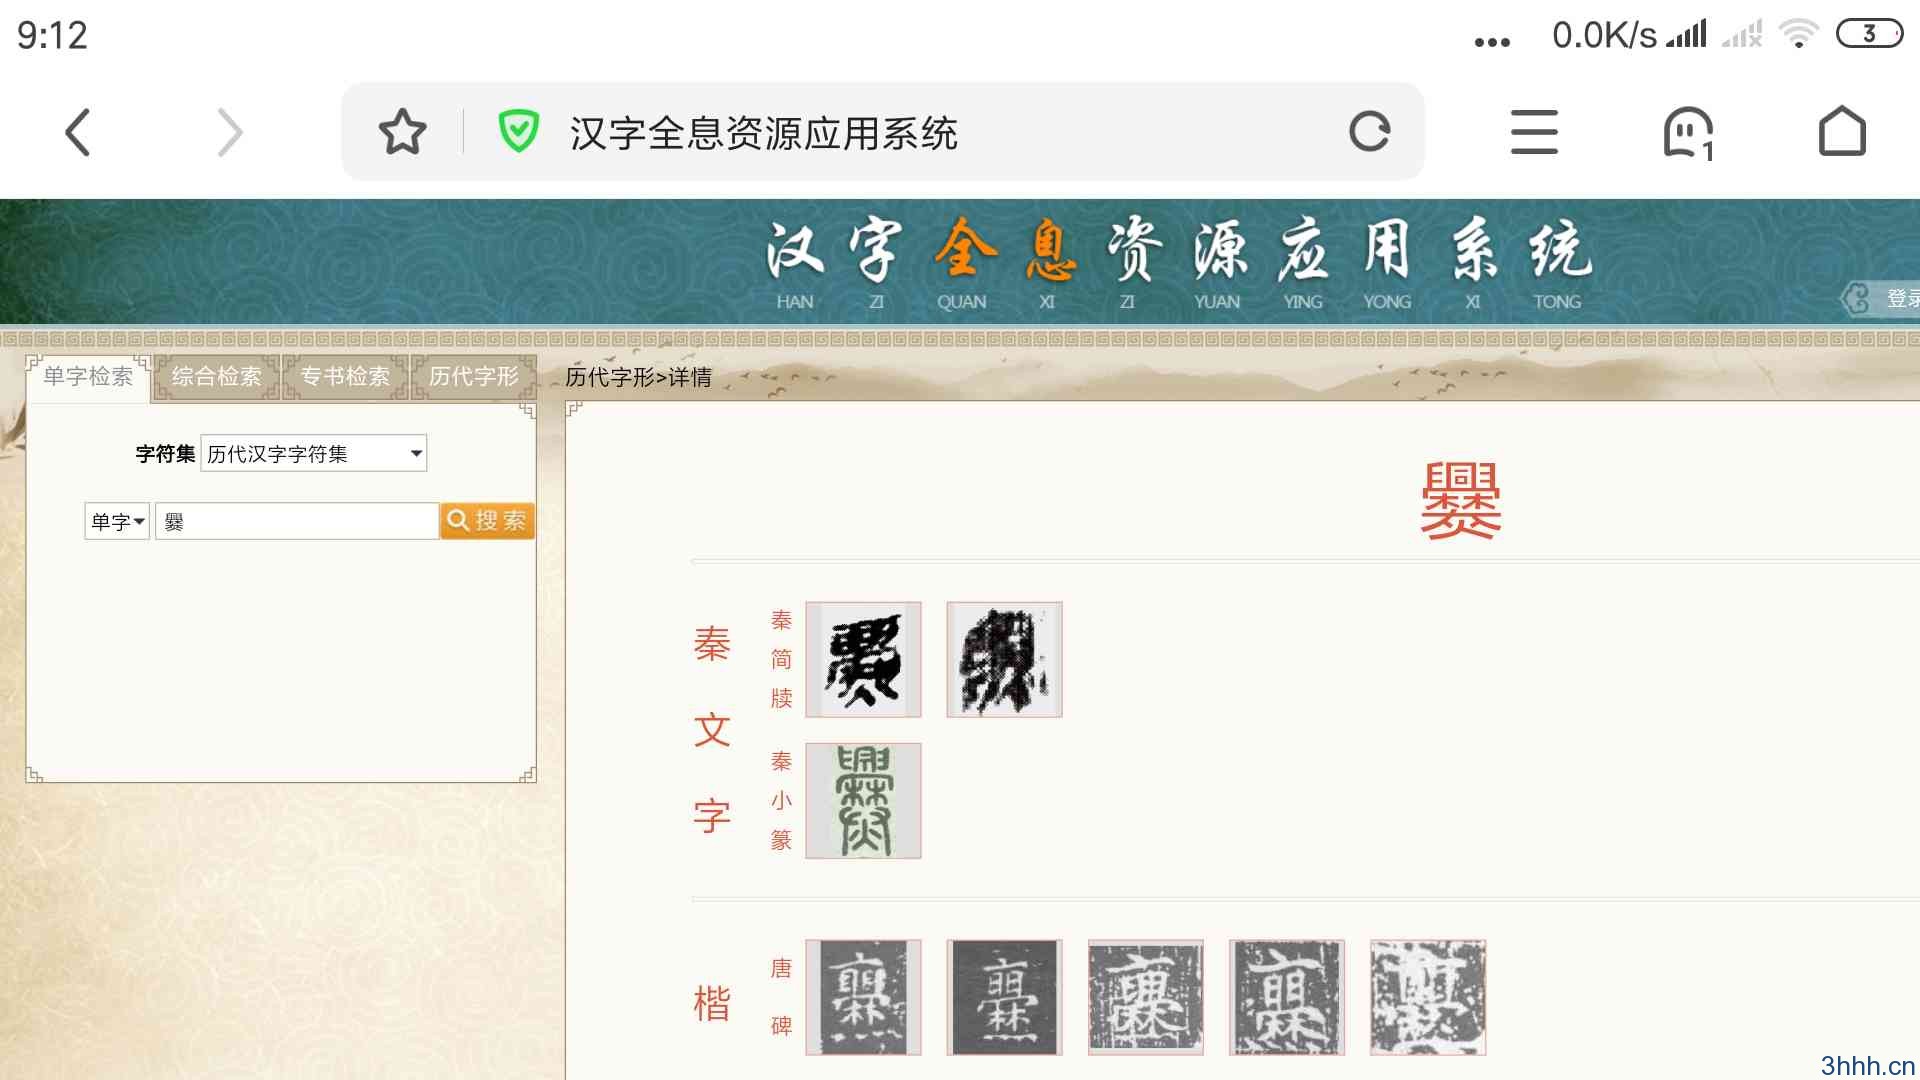
Task: Bookmark page with star icon
Action: tap(402, 132)
